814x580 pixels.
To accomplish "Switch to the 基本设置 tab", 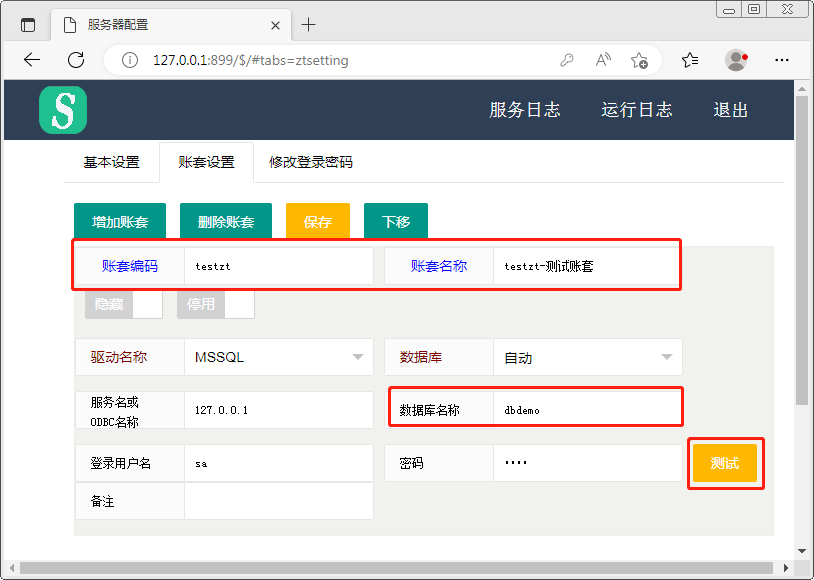I will click(x=111, y=162).
